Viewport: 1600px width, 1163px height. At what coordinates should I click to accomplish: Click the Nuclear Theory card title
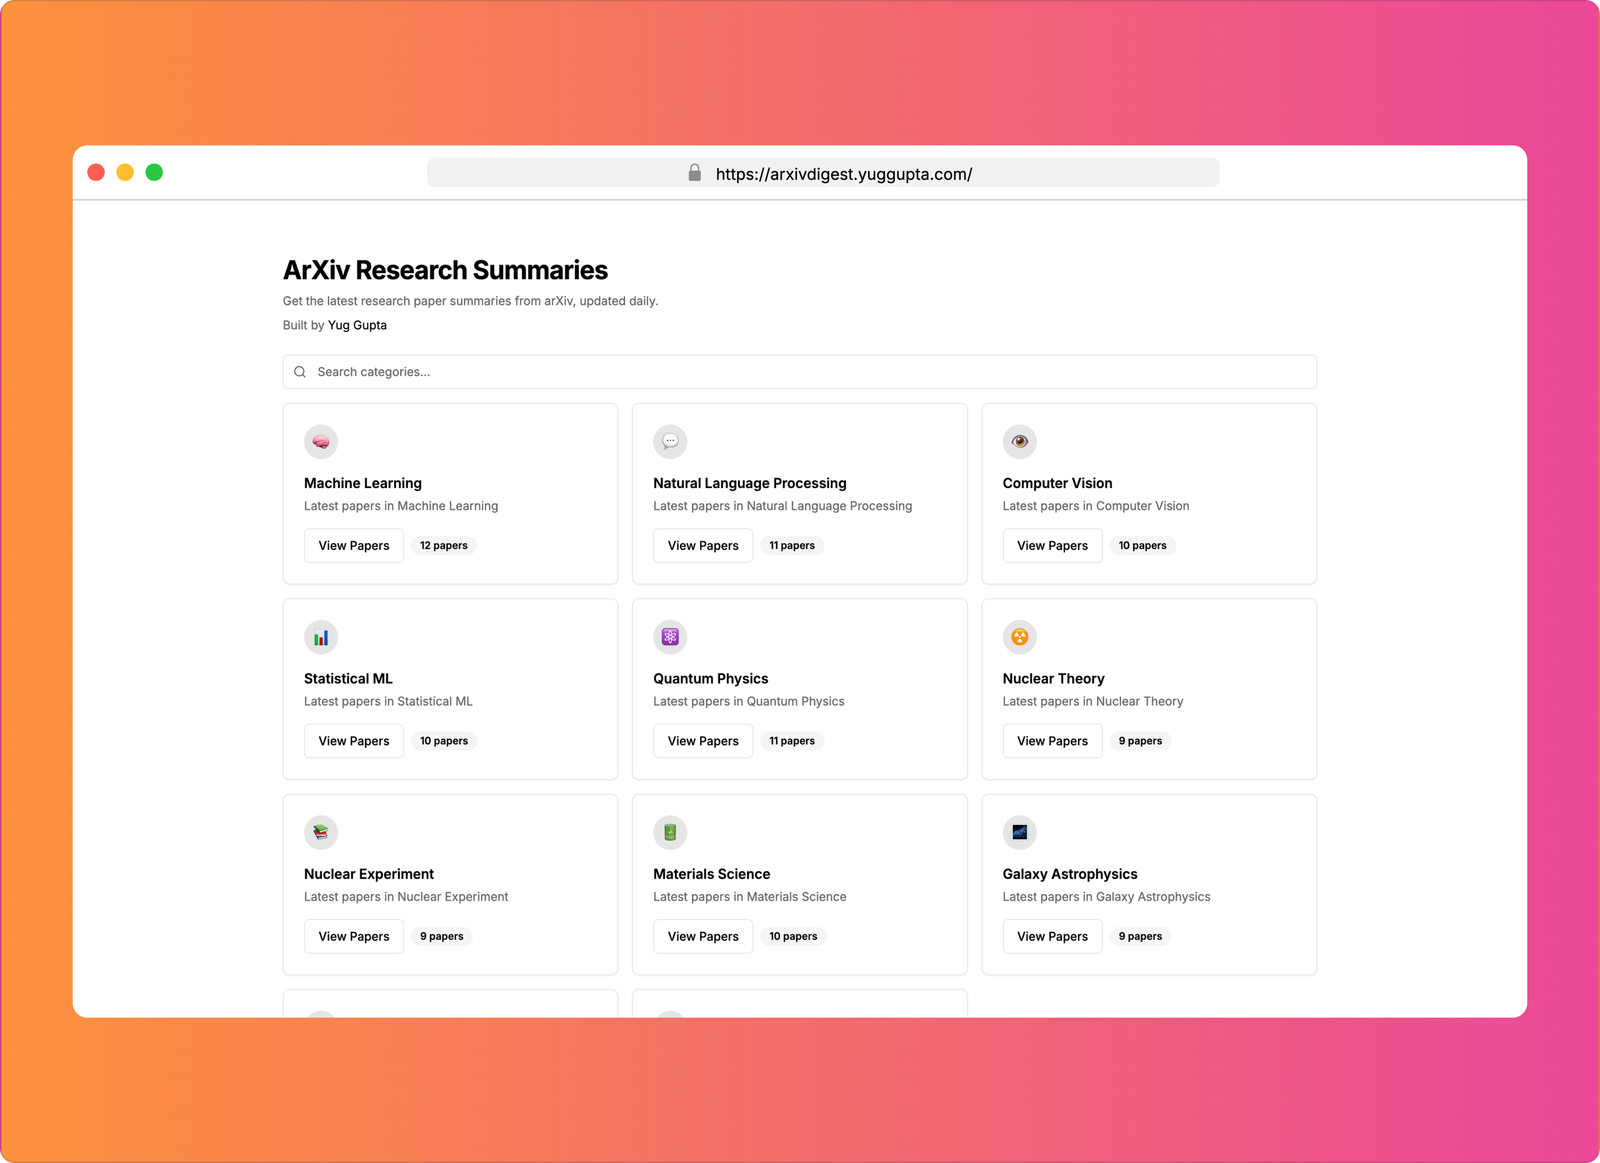point(1053,679)
